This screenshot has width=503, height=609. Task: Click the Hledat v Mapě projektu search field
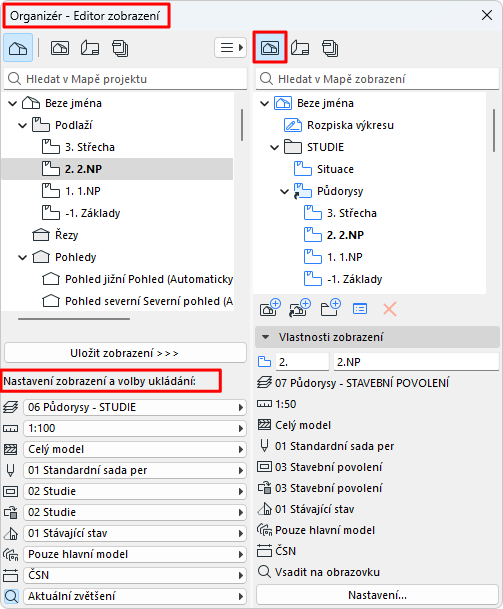click(x=125, y=79)
